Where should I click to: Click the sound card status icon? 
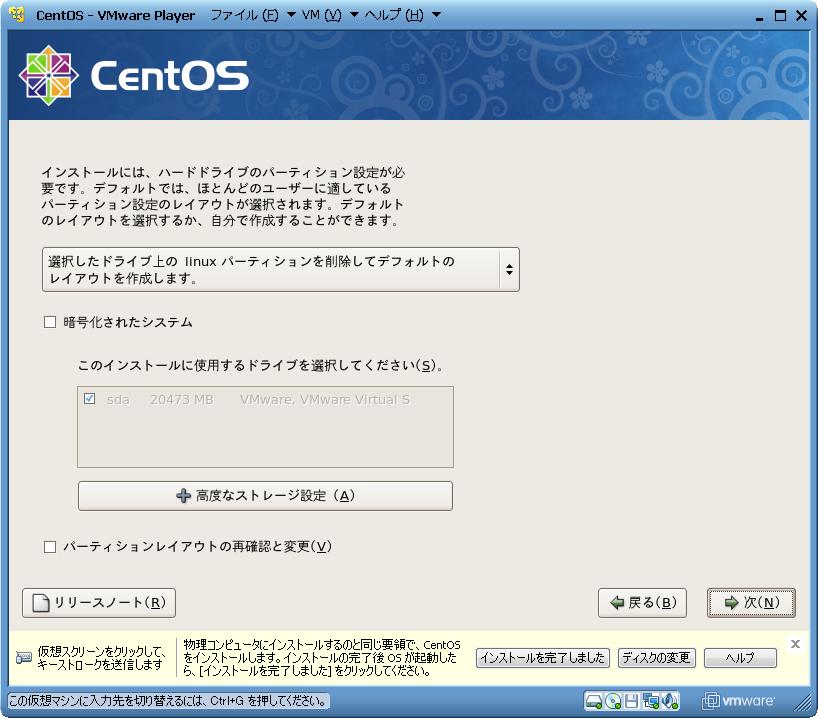click(x=671, y=700)
